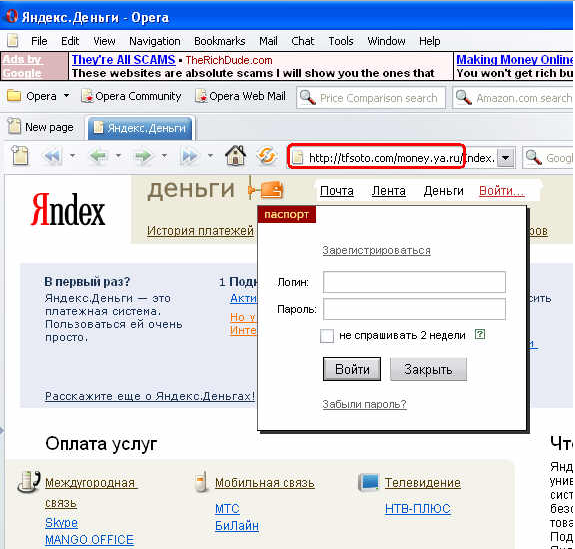Select the Яндекс.Деньги tab

(140, 128)
